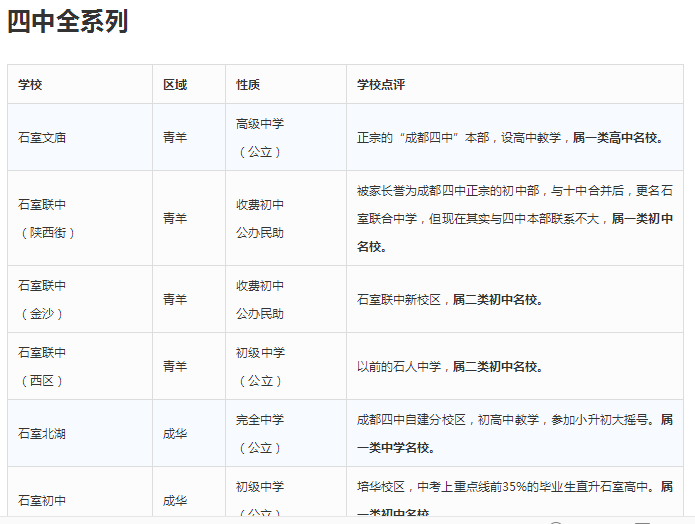Click the 学校点评 column header
This screenshot has height=524, width=695.
tap(381, 85)
